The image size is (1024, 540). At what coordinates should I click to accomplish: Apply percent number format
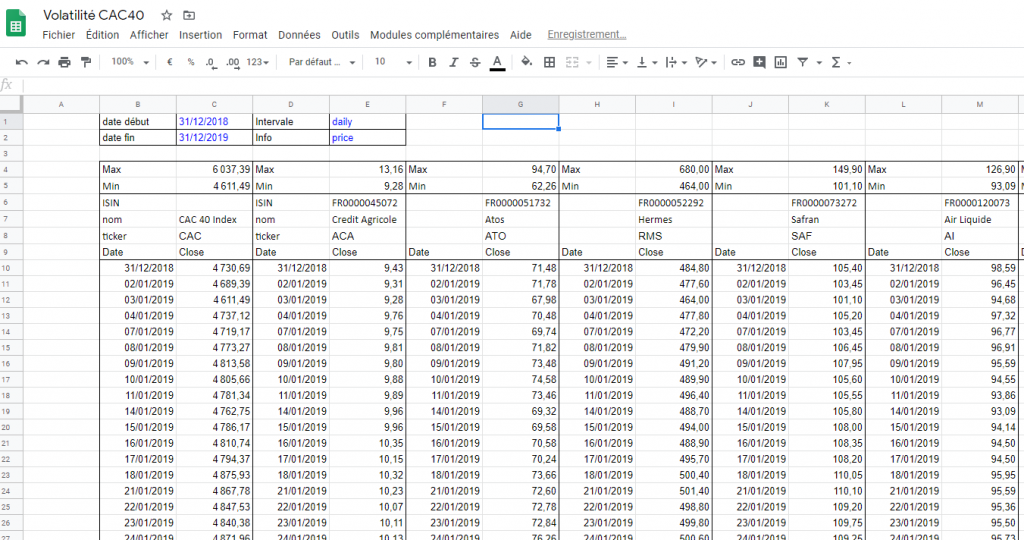(191, 62)
